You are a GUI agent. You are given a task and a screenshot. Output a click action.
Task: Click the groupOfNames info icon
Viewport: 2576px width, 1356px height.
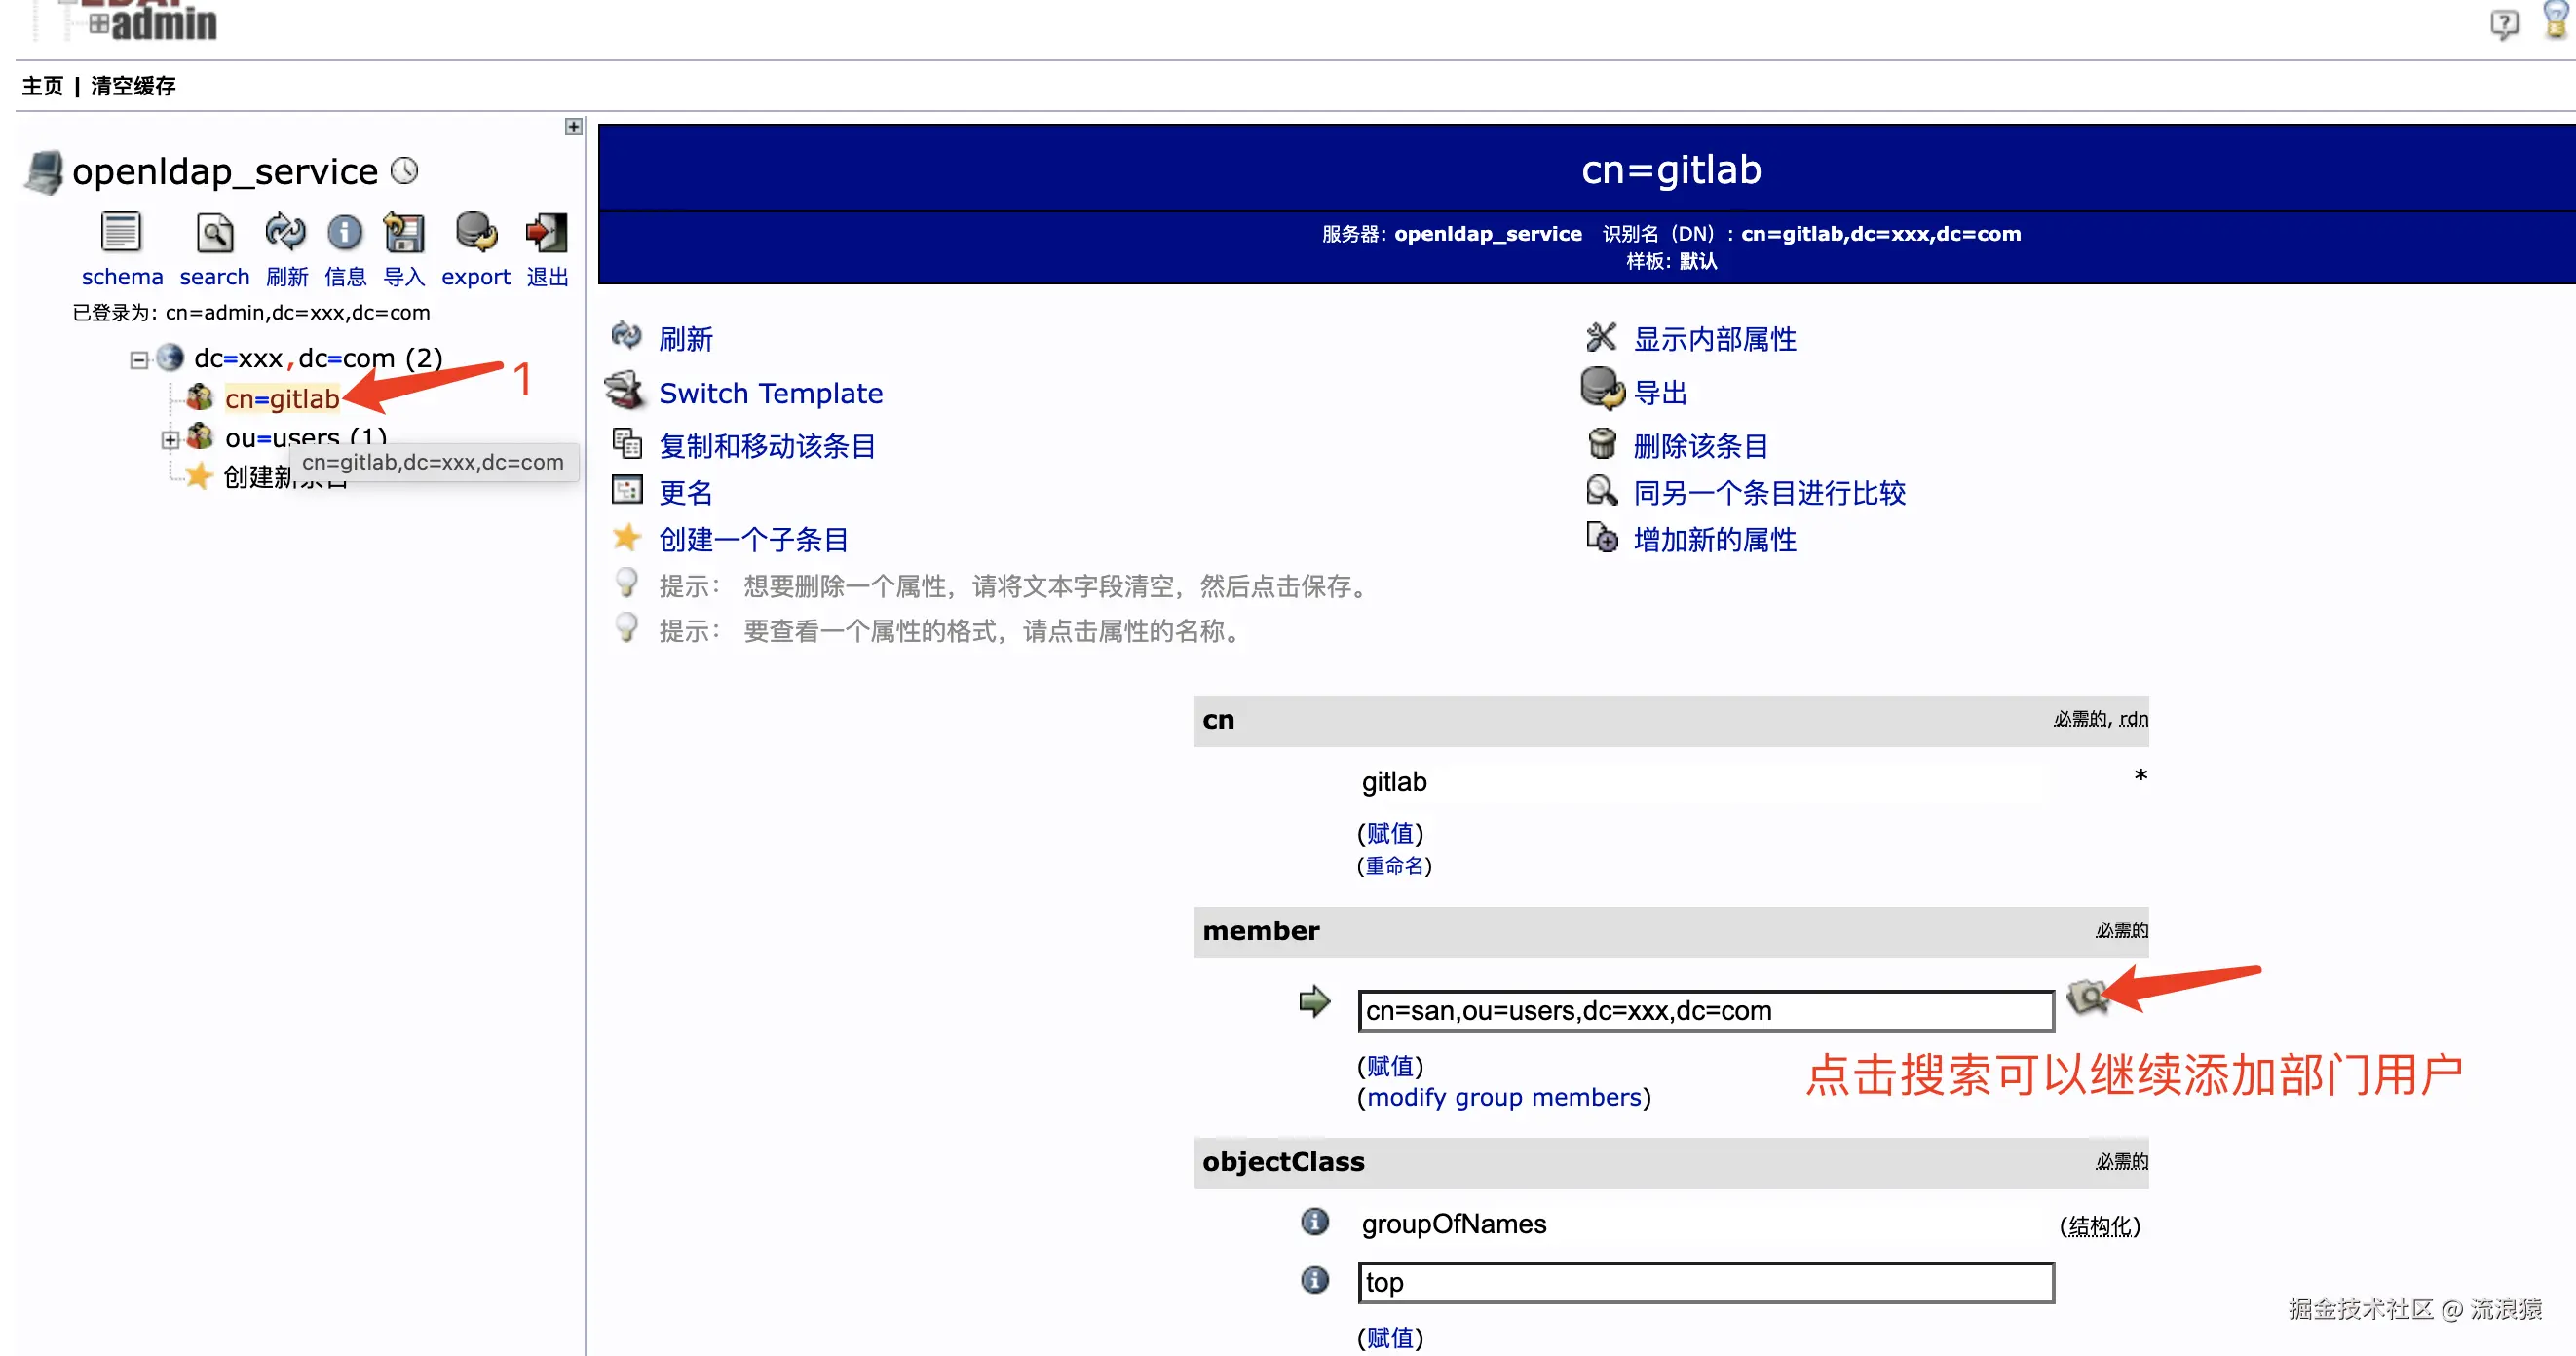(x=1315, y=1221)
